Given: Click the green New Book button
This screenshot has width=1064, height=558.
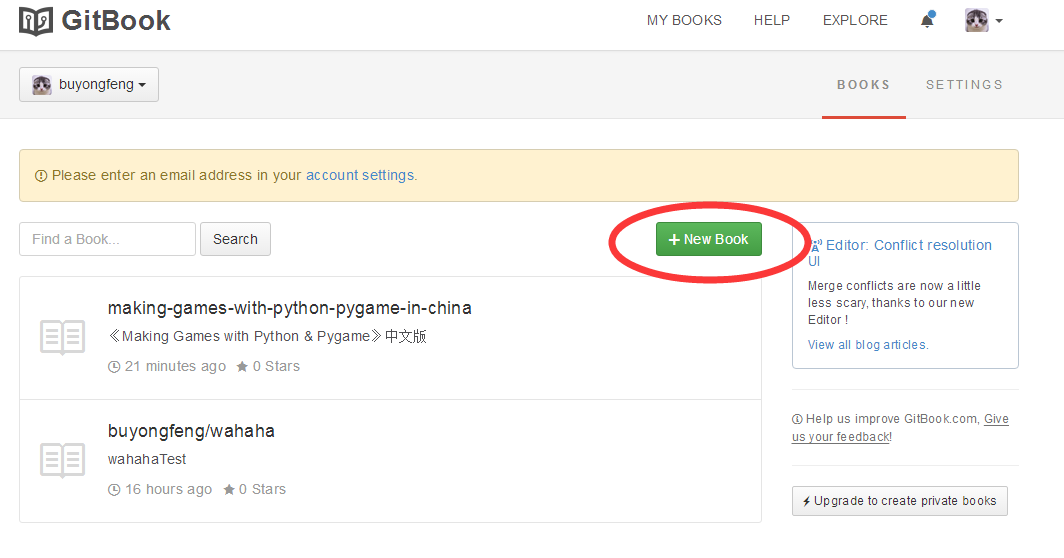Looking at the screenshot, I should [708, 239].
